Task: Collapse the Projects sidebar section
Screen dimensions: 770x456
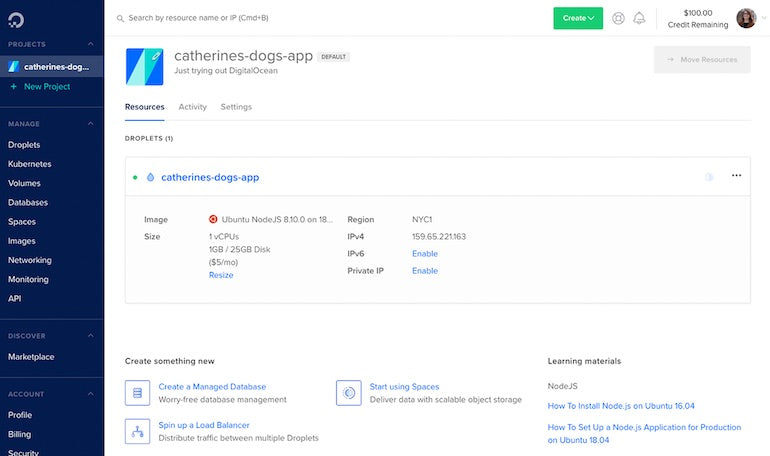Action: click(90, 44)
